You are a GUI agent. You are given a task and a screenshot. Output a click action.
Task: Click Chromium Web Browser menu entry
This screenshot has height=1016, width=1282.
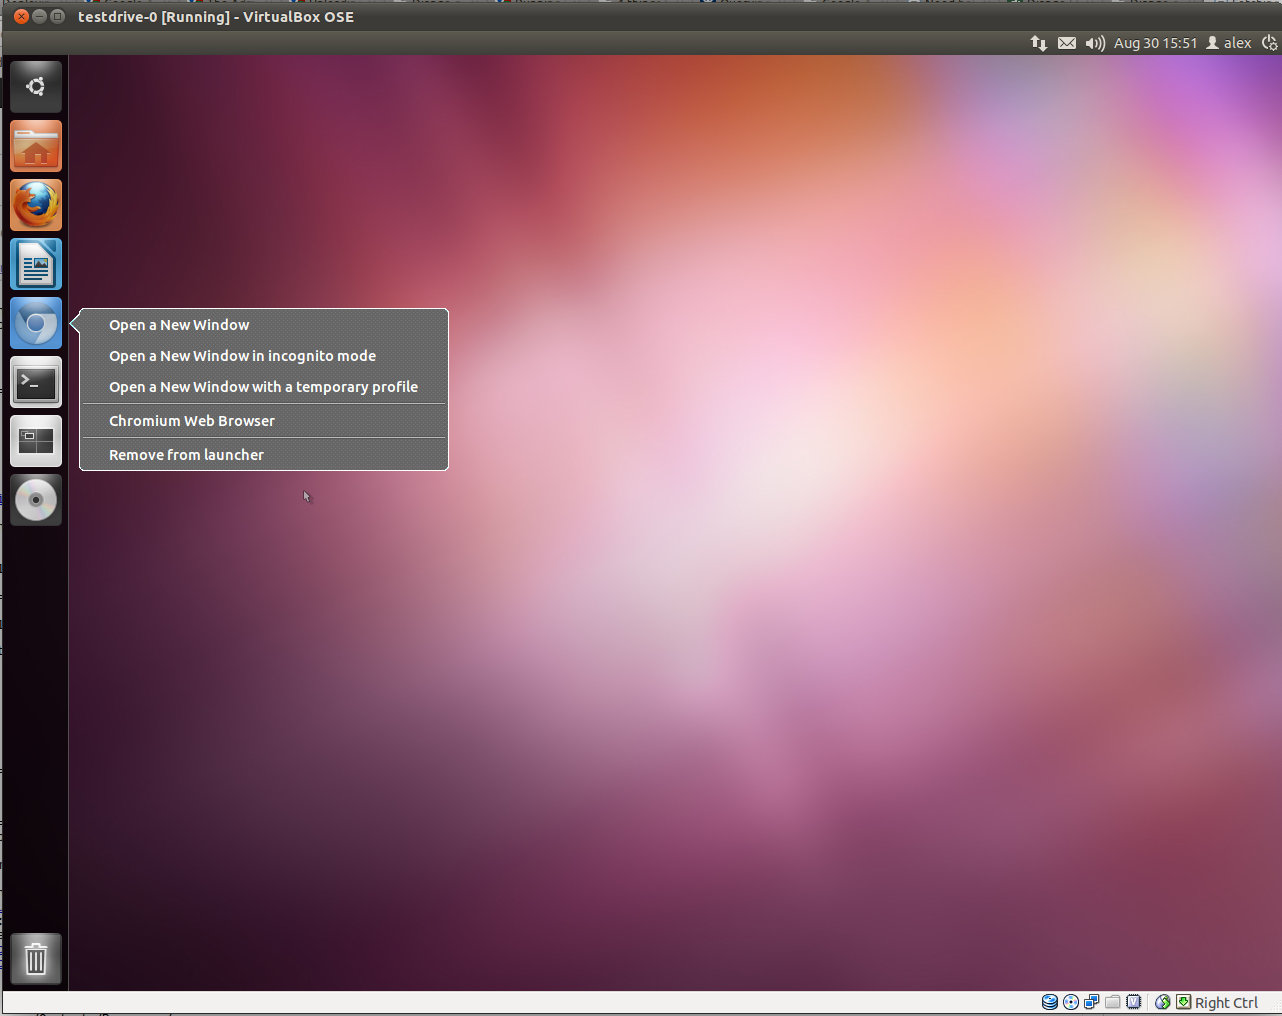[192, 421]
